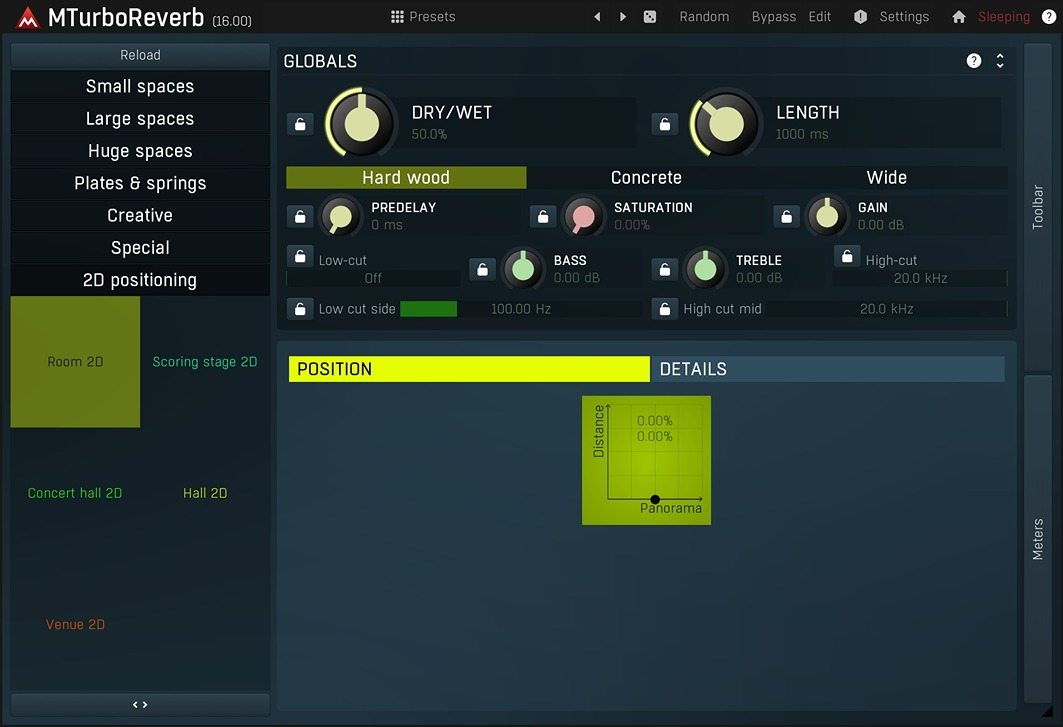Click the dice icon to randomize preset

[x=649, y=16]
